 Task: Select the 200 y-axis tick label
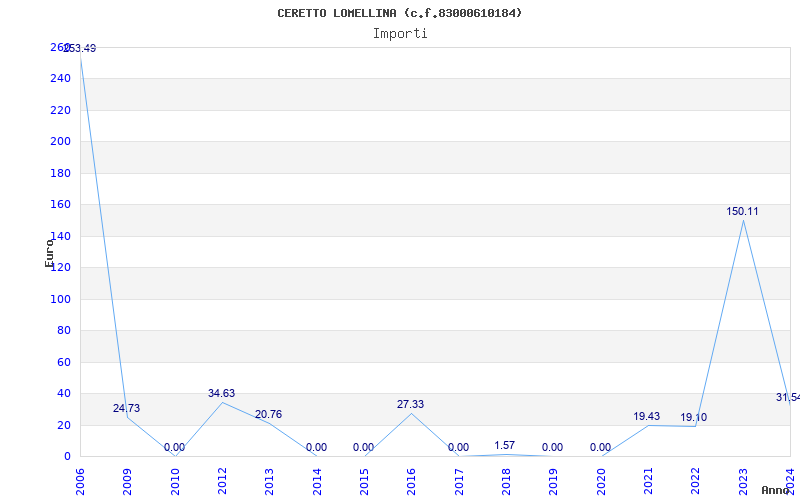60,141
